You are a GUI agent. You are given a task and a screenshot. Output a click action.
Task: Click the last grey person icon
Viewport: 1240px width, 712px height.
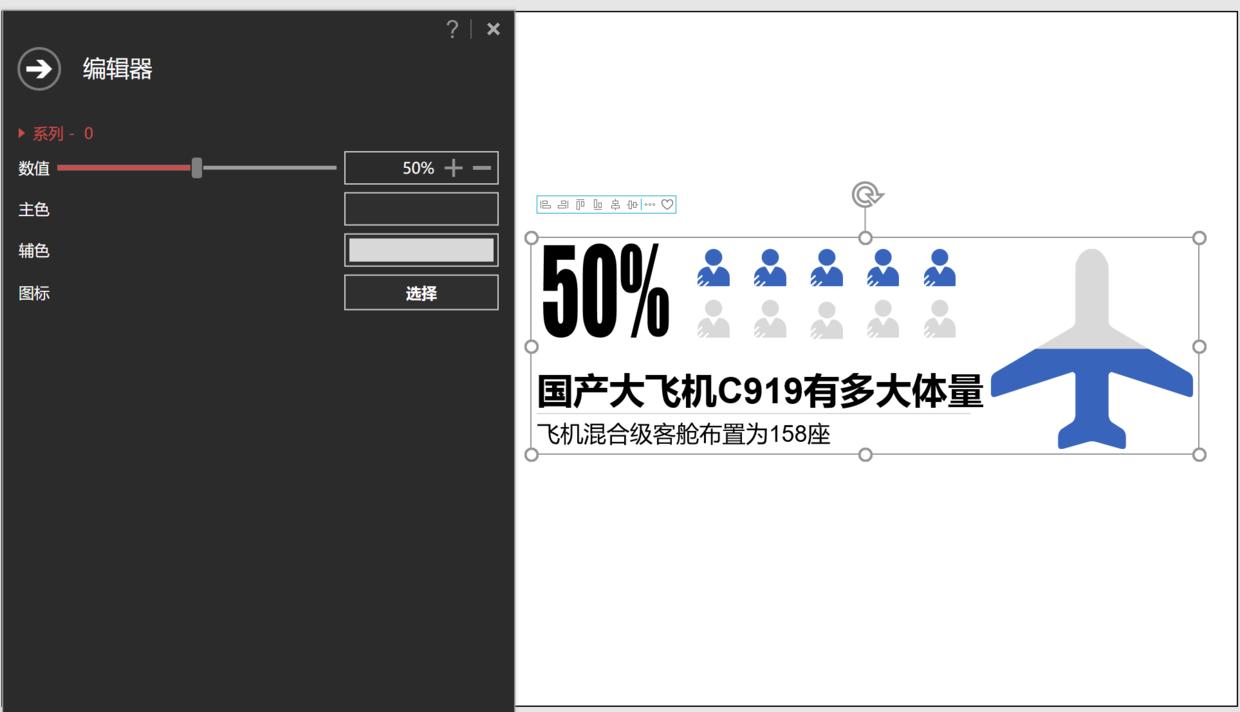tap(940, 319)
